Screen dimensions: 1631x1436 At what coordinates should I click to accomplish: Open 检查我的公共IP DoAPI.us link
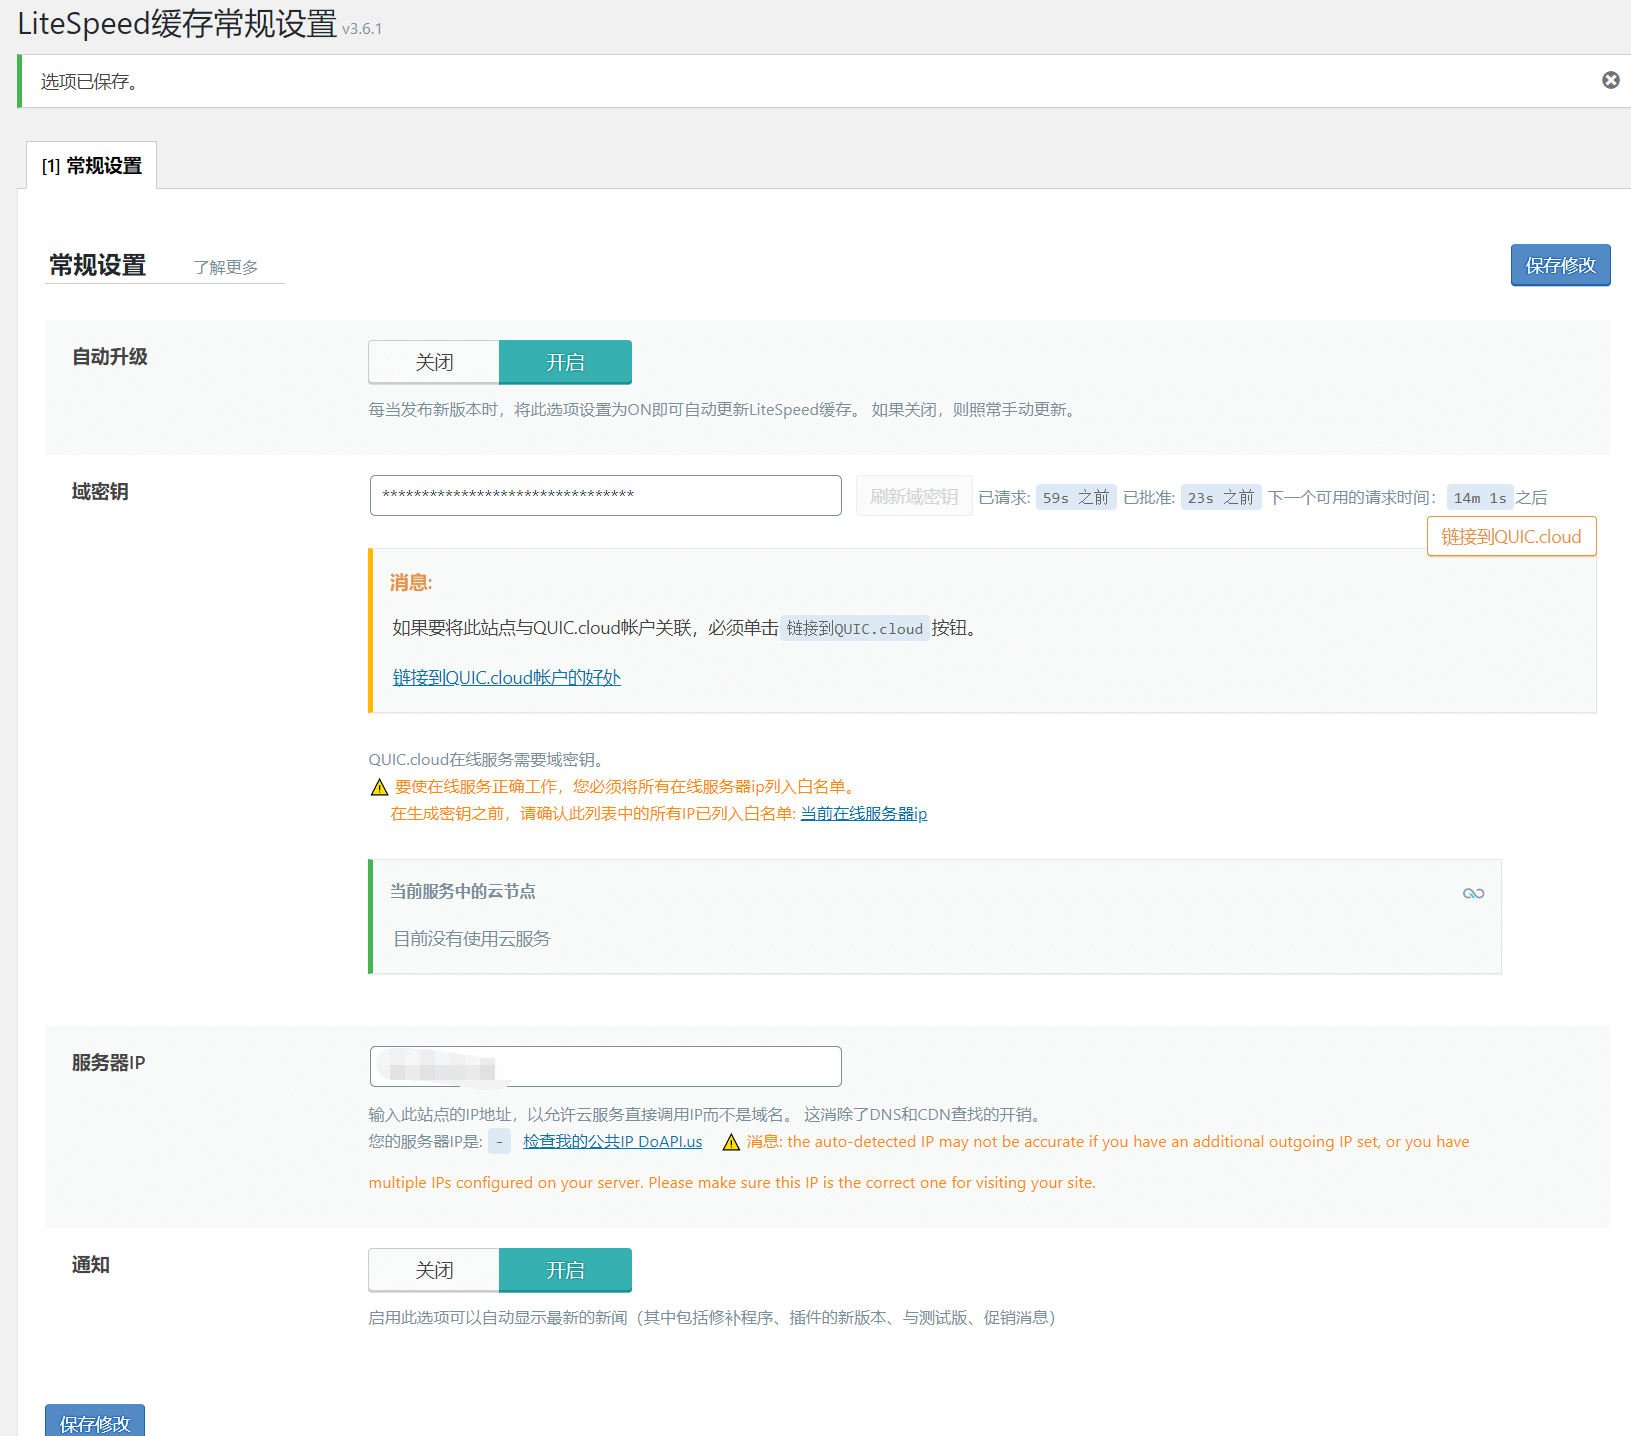612,1142
